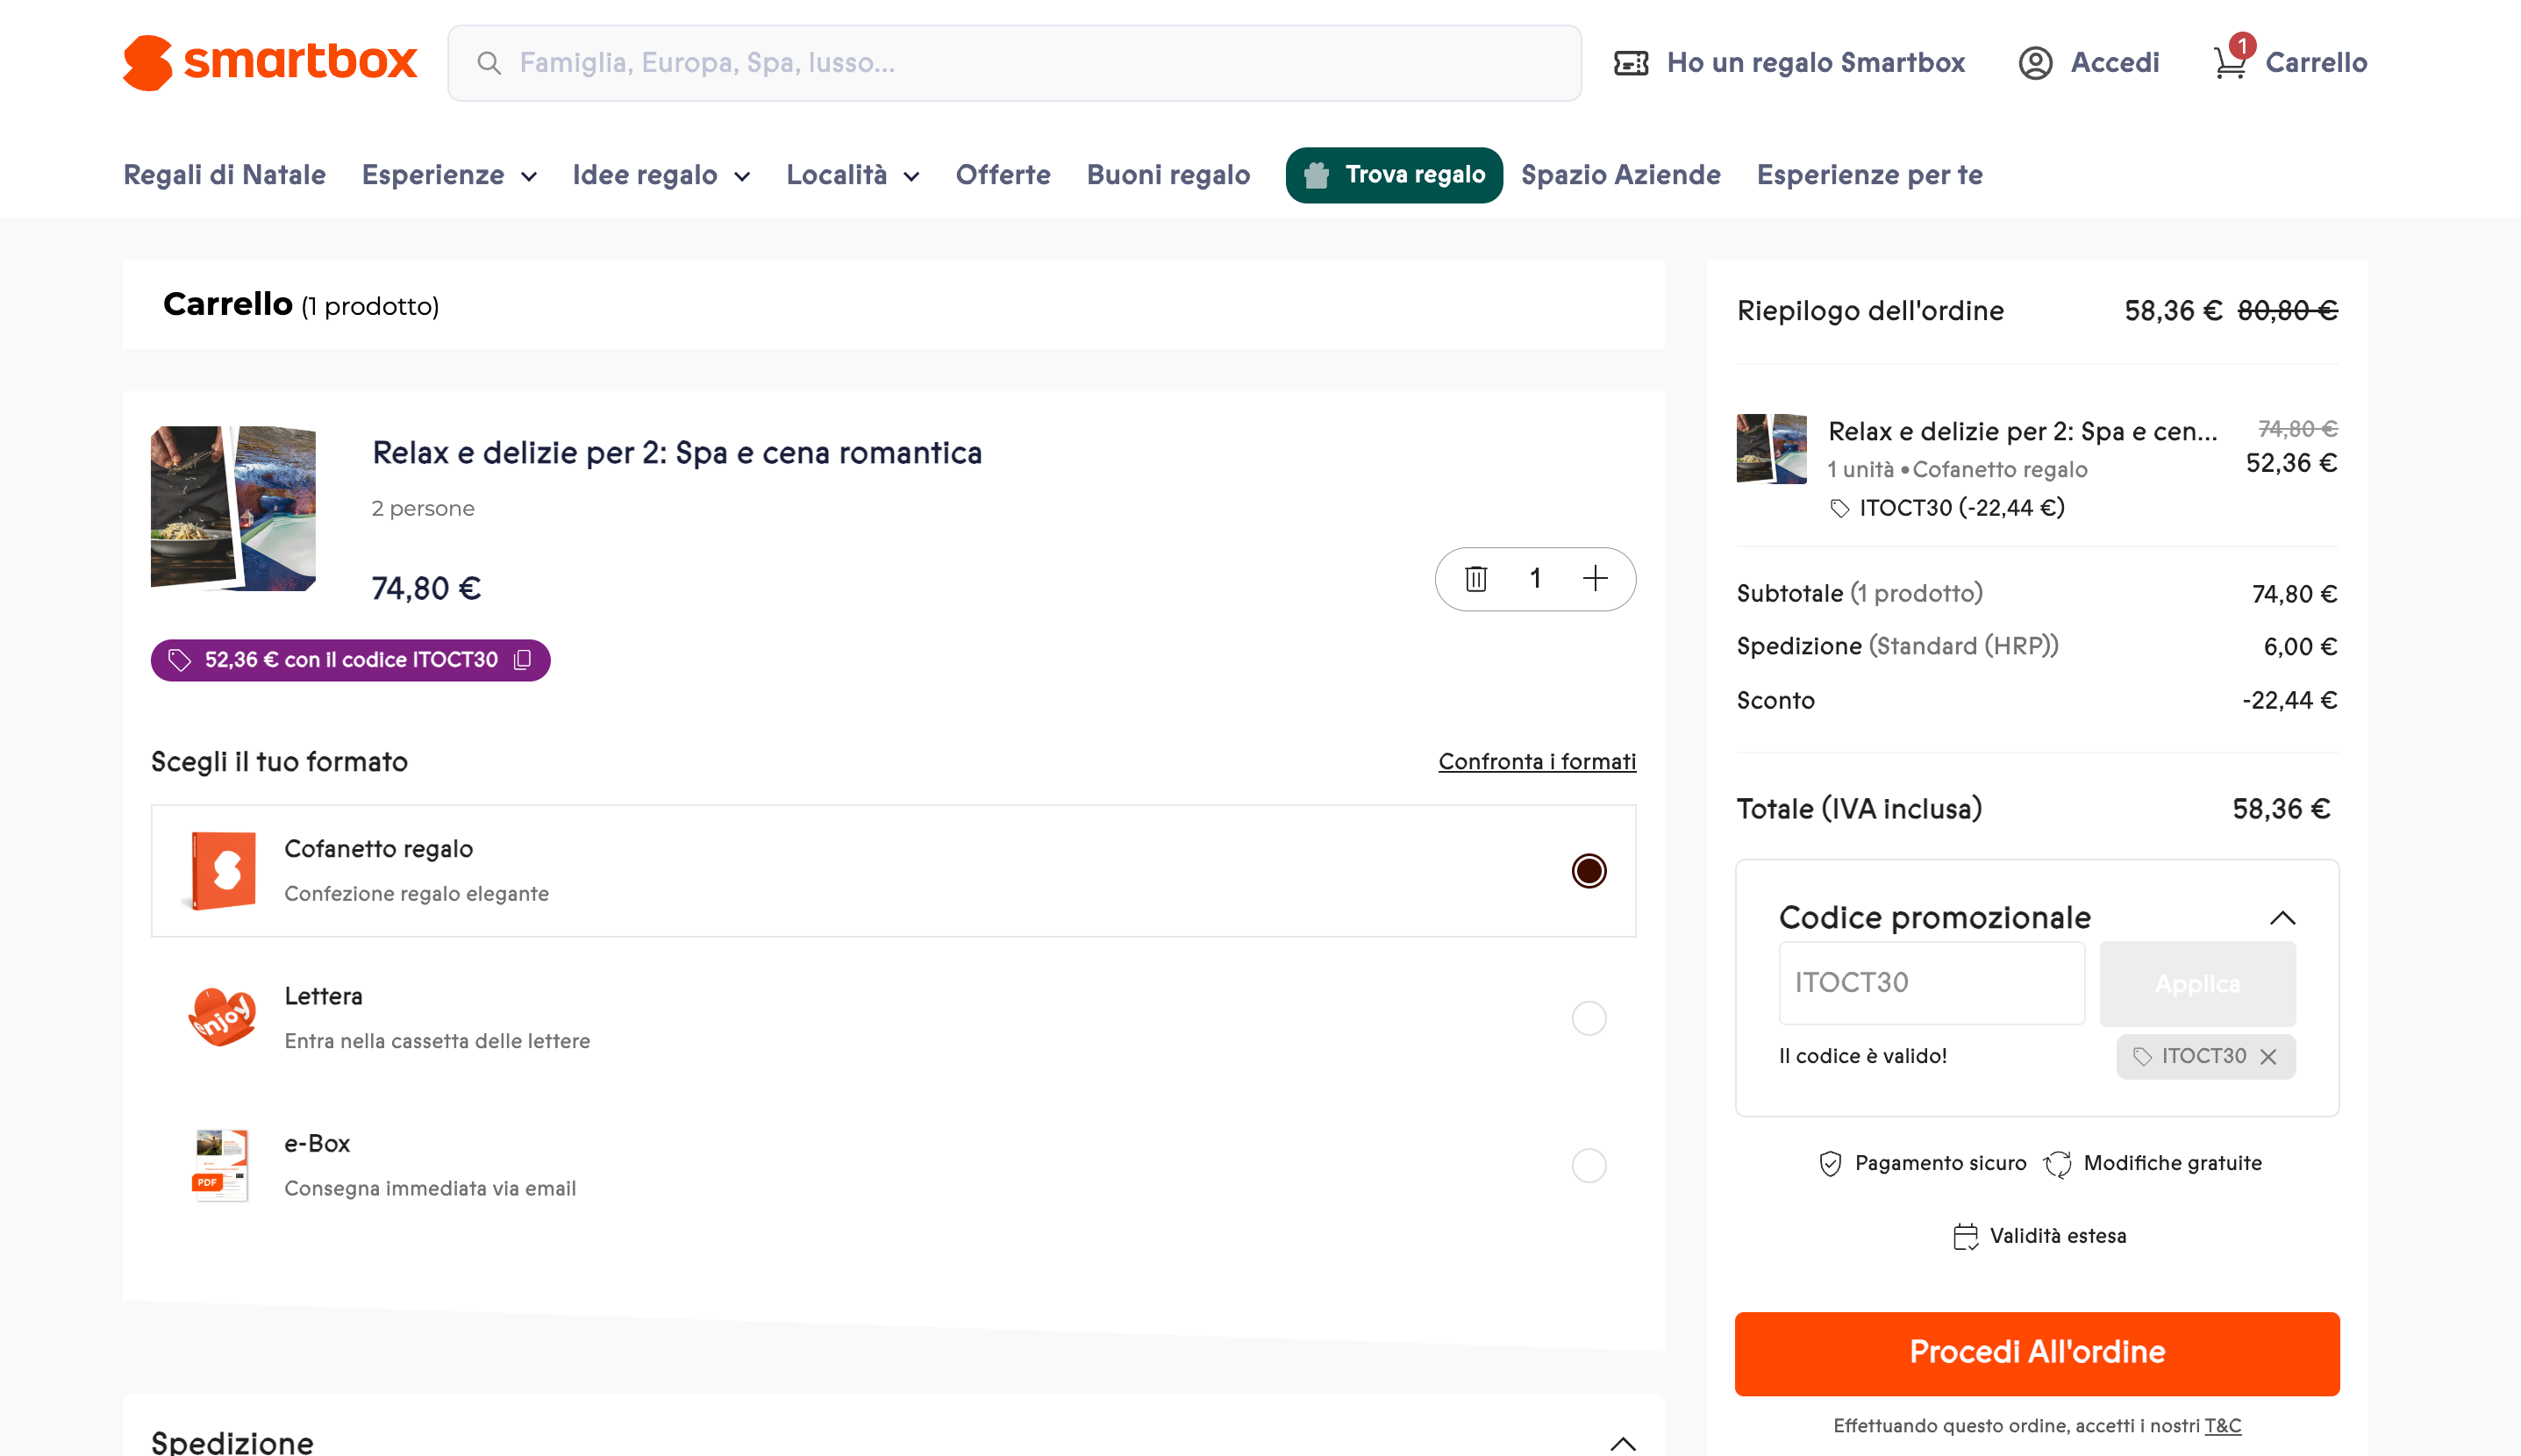
Task: Open the T&C link
Action: point(2222,1425)
